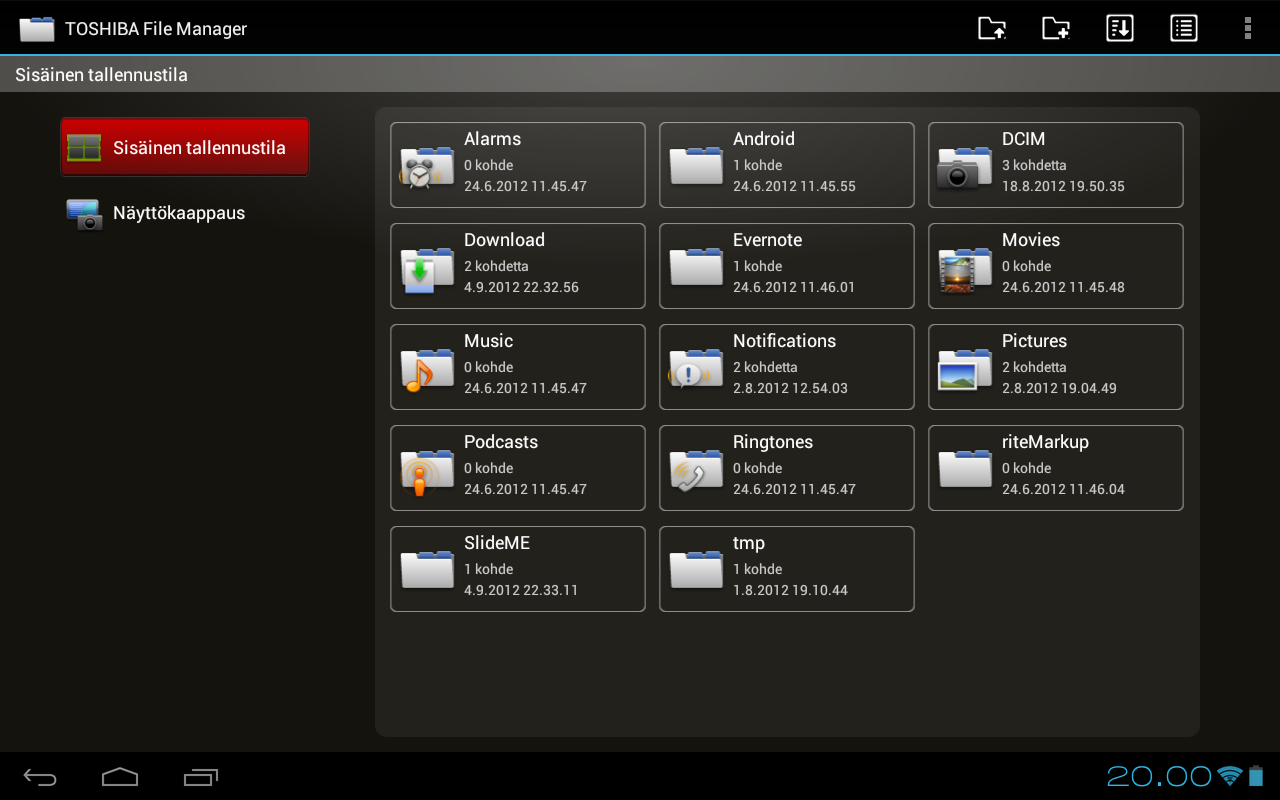The height and width of the screenshot is (800, 1280).
Task: Click the Movies folder icon
Action: pos(965,269)
